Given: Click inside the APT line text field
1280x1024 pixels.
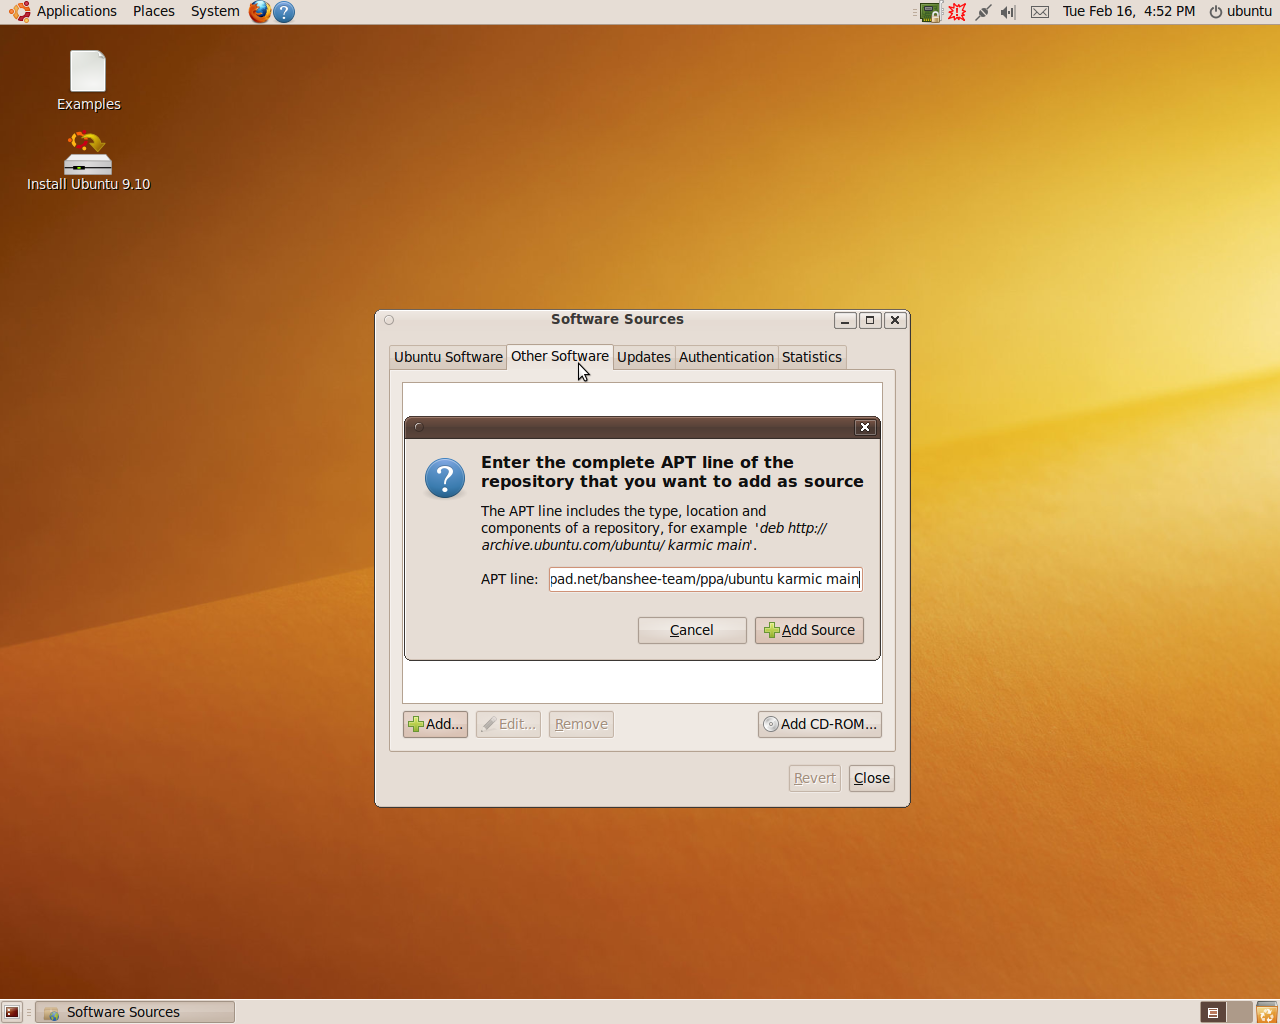Looking at the screenshot, I should pos(705,579).
